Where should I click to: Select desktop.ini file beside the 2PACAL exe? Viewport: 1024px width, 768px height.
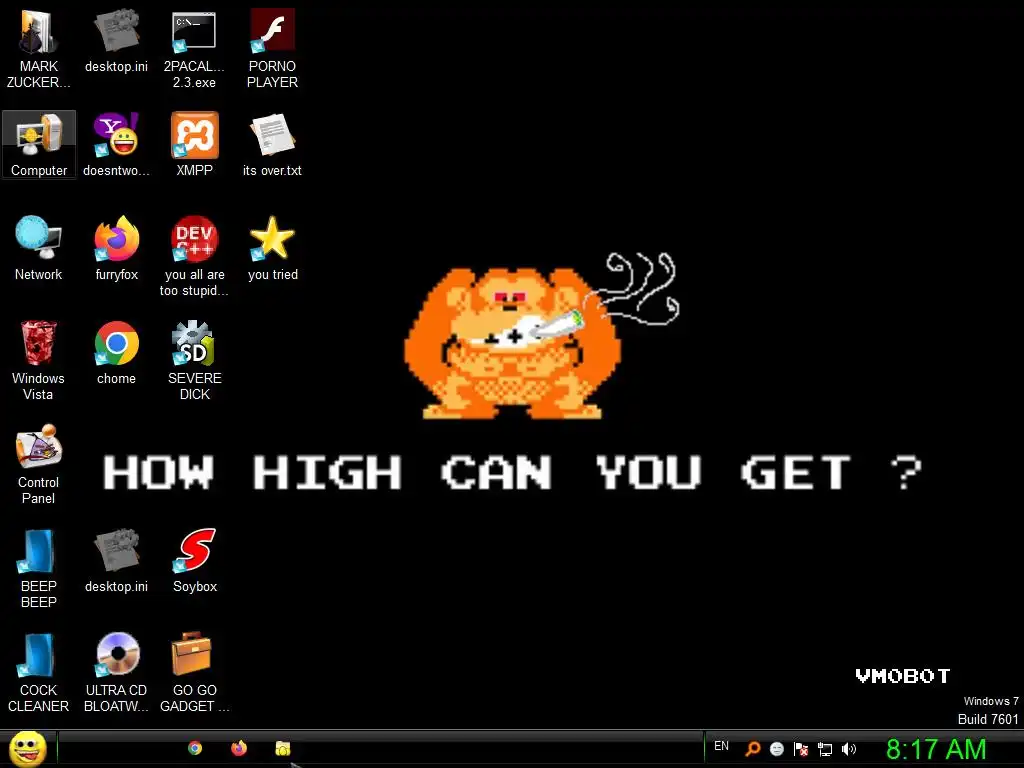[x=116, y=40]
